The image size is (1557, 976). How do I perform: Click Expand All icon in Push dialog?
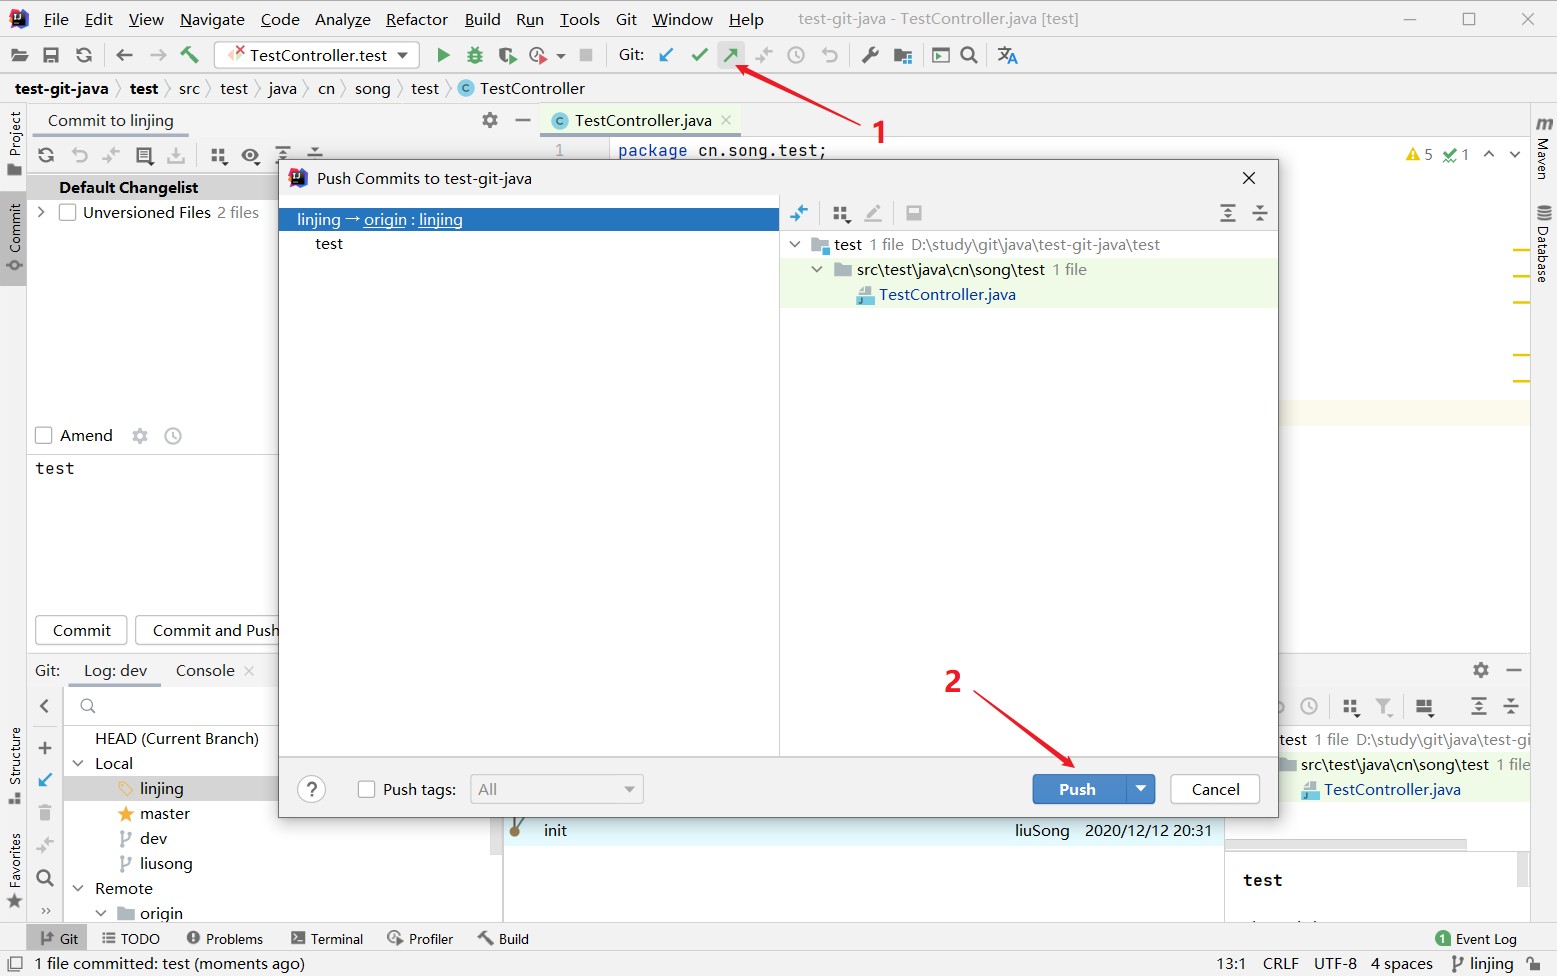tap(1228, 213)
